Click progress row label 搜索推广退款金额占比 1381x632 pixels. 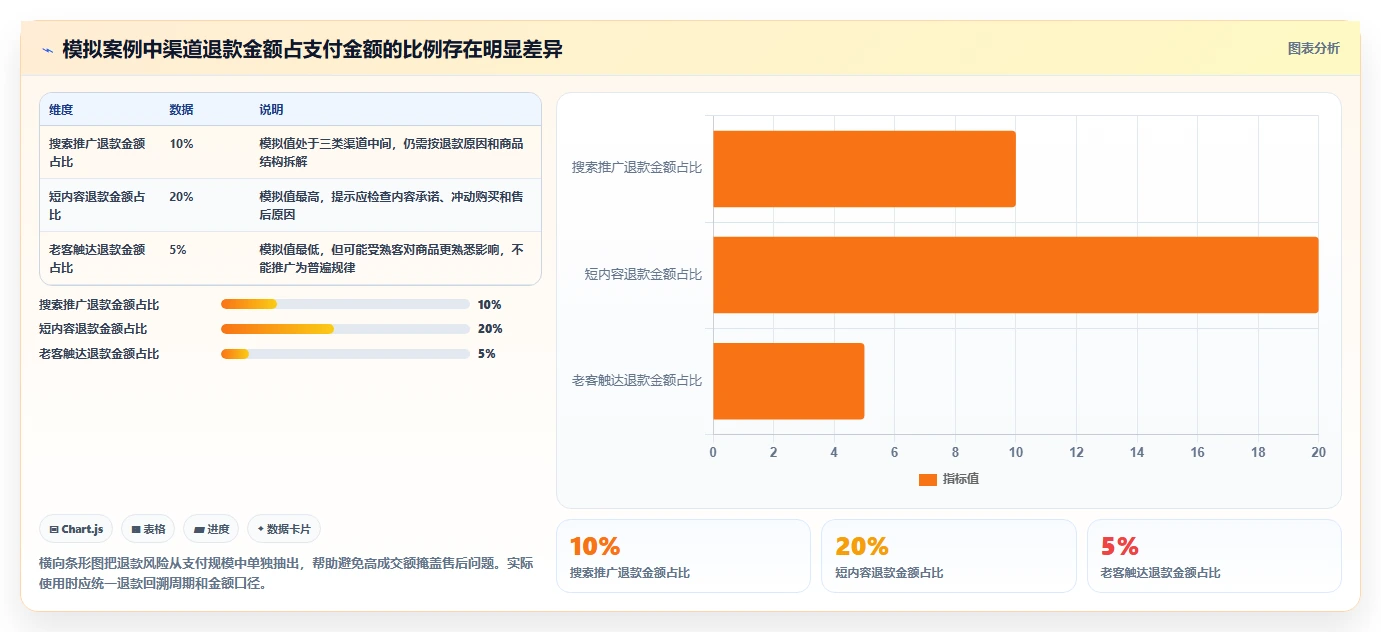99,305
